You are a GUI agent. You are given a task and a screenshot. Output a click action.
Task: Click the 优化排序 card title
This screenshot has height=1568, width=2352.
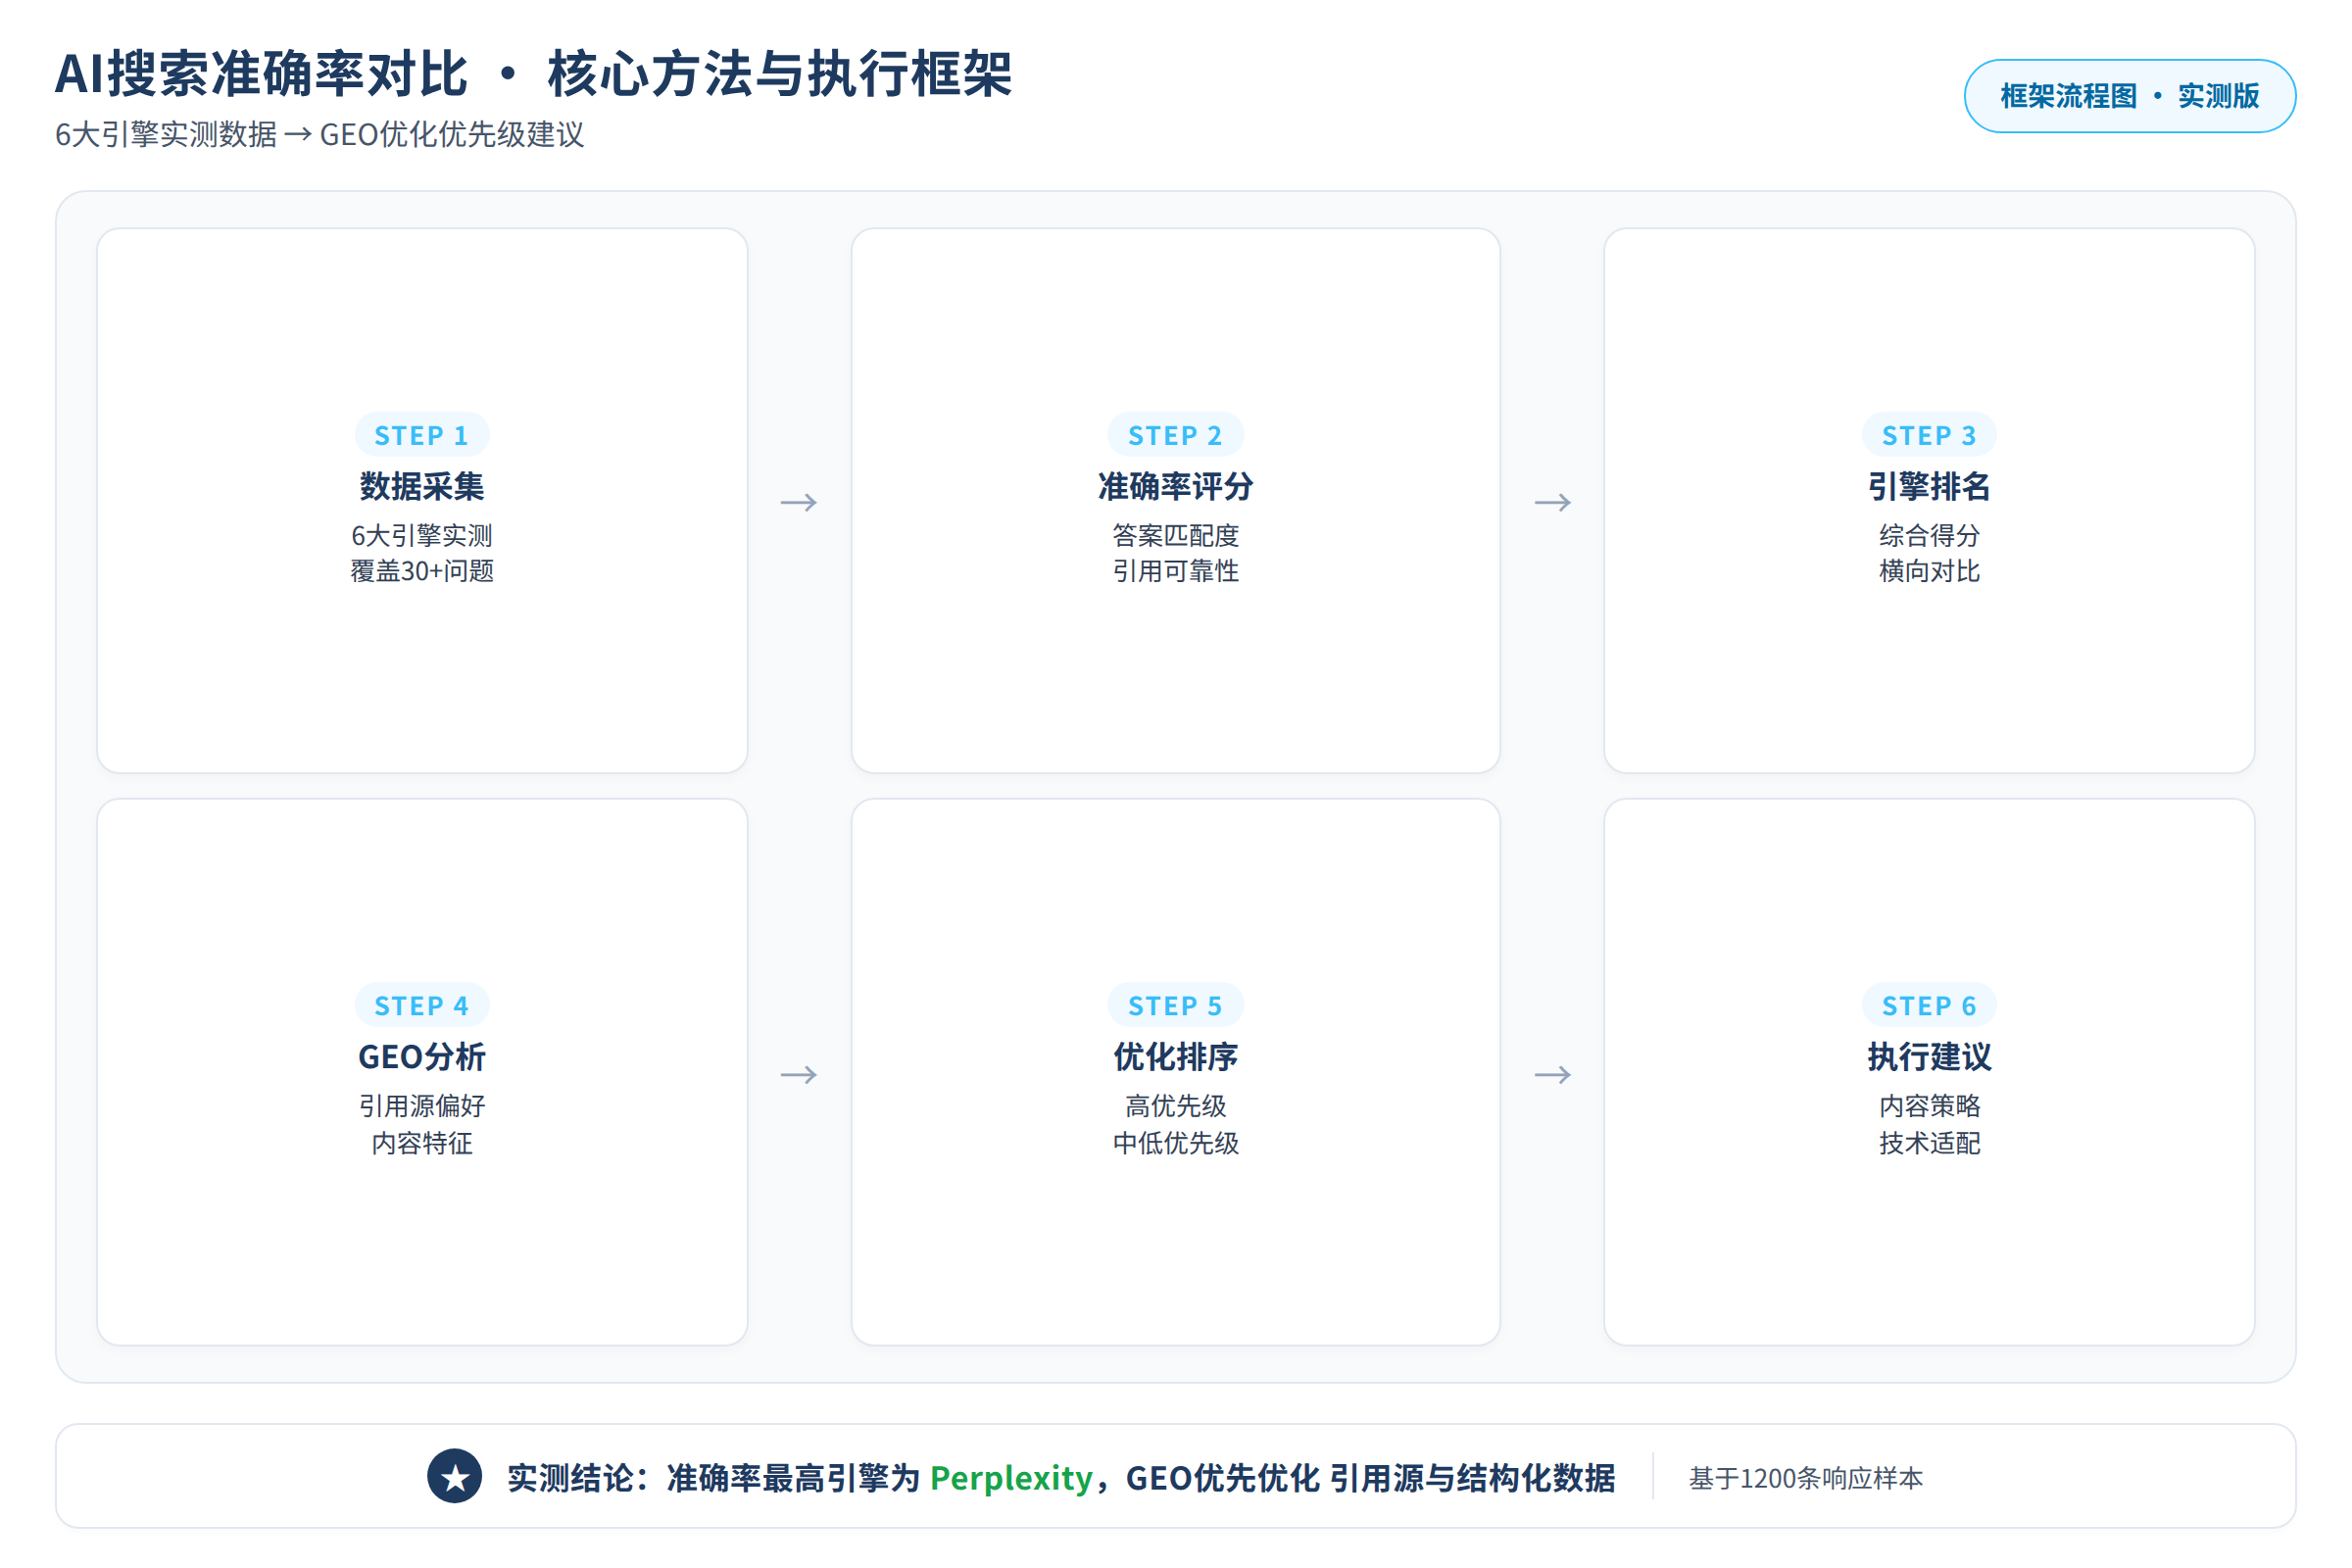[x=1175, y=1057]
